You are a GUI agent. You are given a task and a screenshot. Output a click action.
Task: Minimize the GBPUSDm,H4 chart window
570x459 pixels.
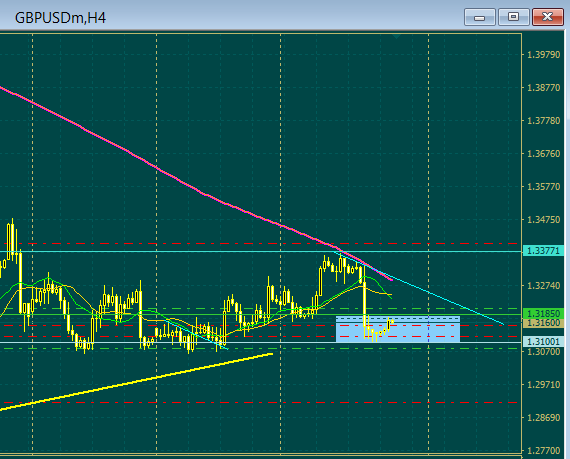coord(479,17)
